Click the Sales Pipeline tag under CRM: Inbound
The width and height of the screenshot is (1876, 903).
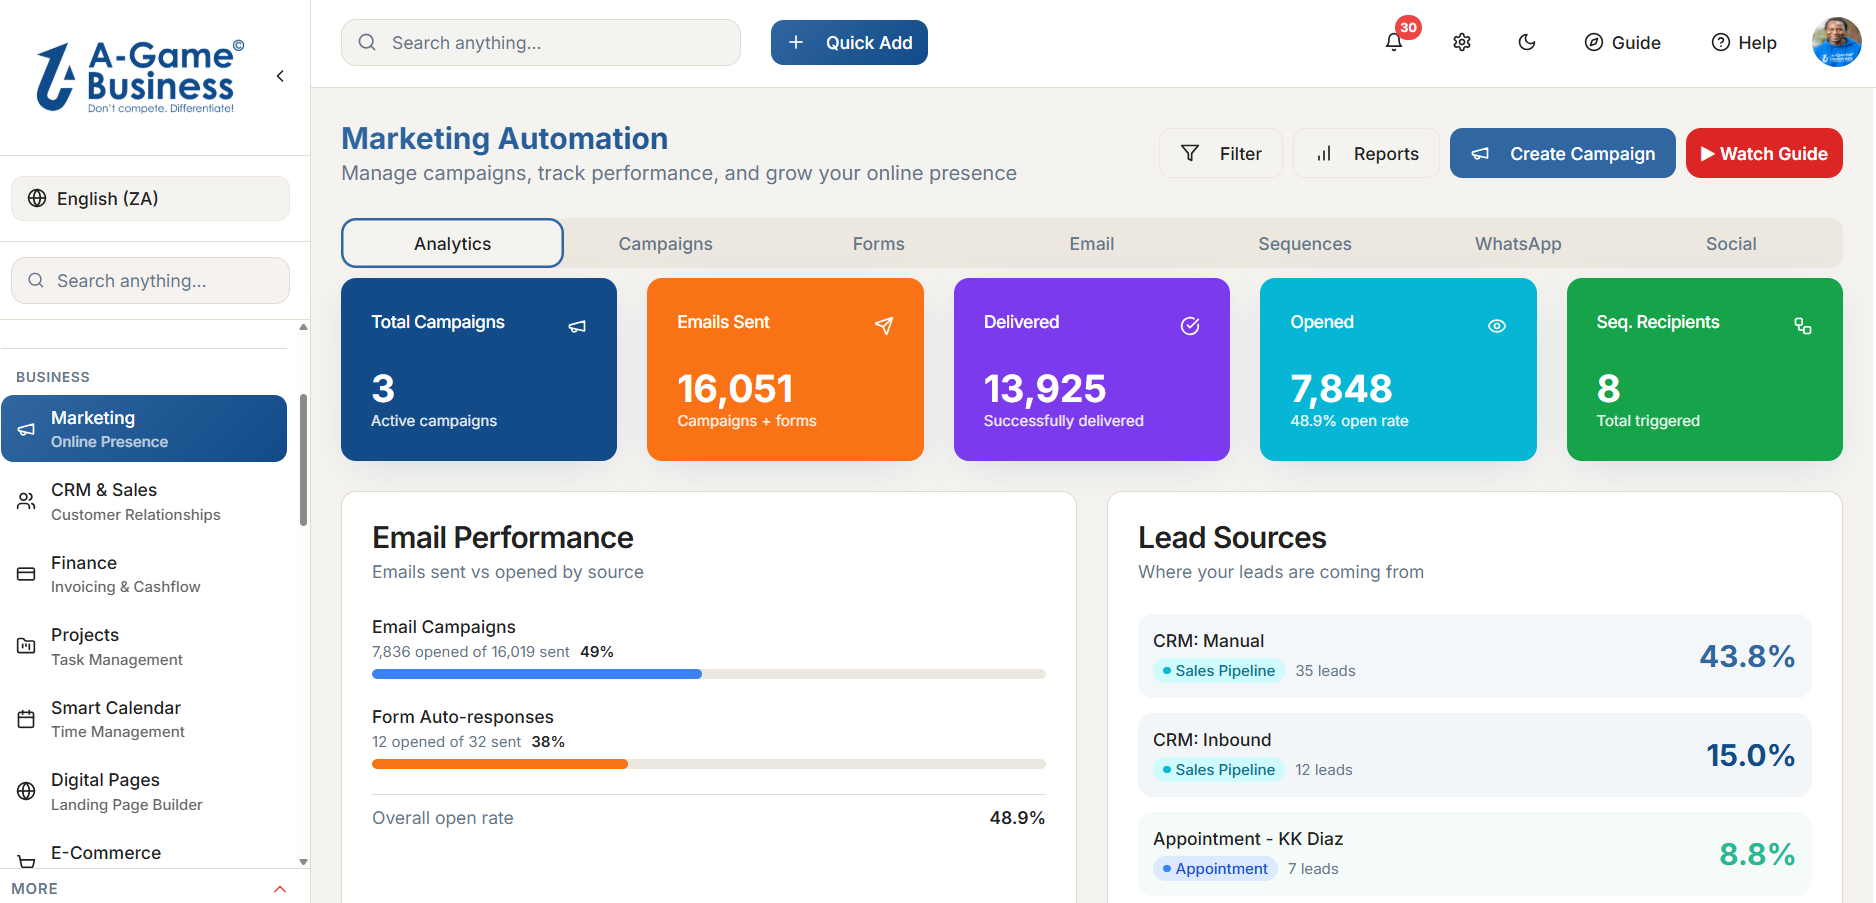tap(1218, 770)
